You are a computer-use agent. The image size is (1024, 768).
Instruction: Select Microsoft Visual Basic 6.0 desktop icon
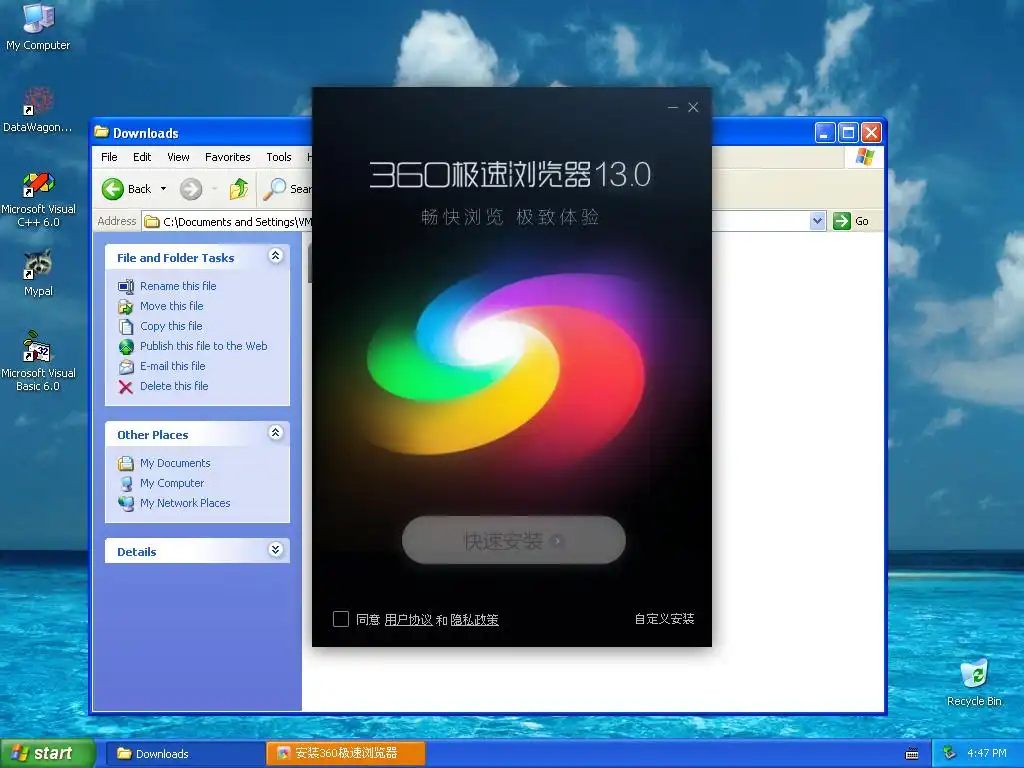[x=38, y=362]
